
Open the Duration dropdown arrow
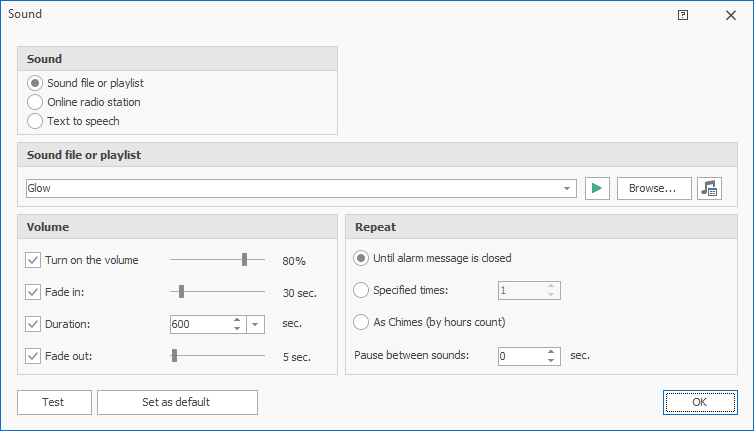pos(255,324)
